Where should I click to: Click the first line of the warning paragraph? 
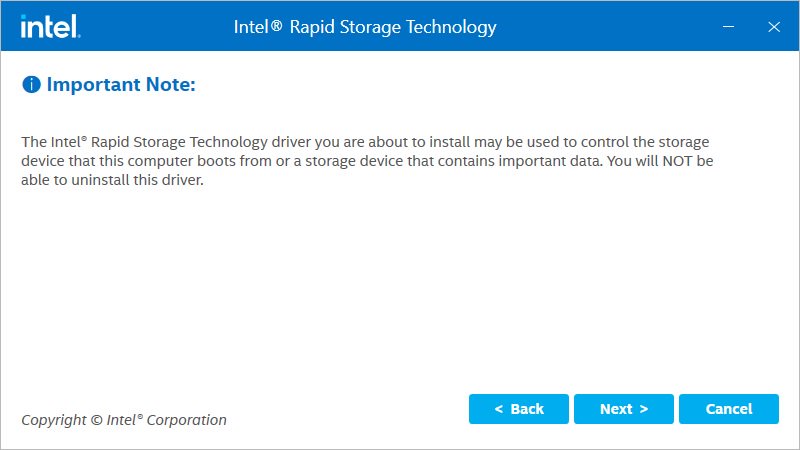(365, 142)
